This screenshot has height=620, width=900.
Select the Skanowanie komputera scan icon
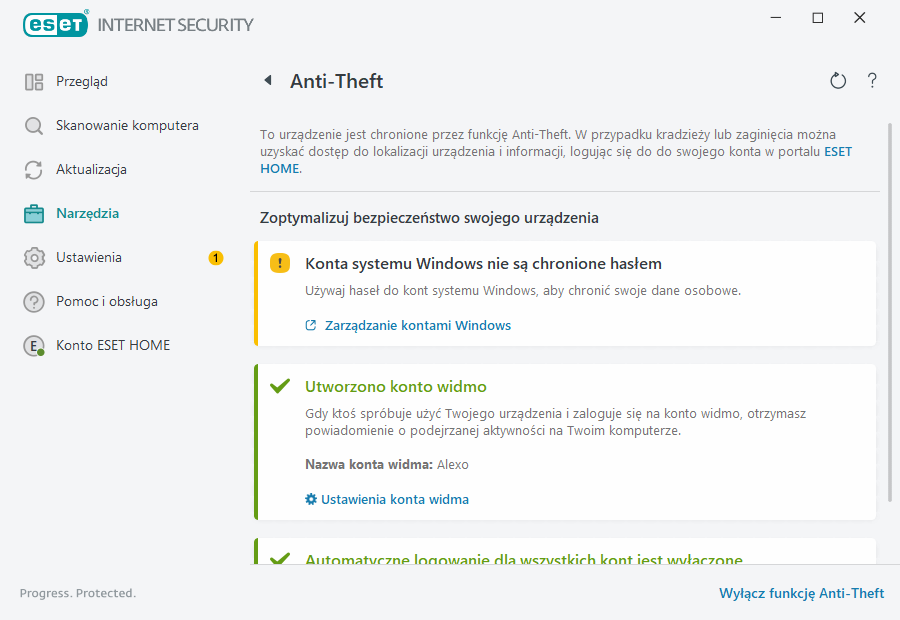33,125
